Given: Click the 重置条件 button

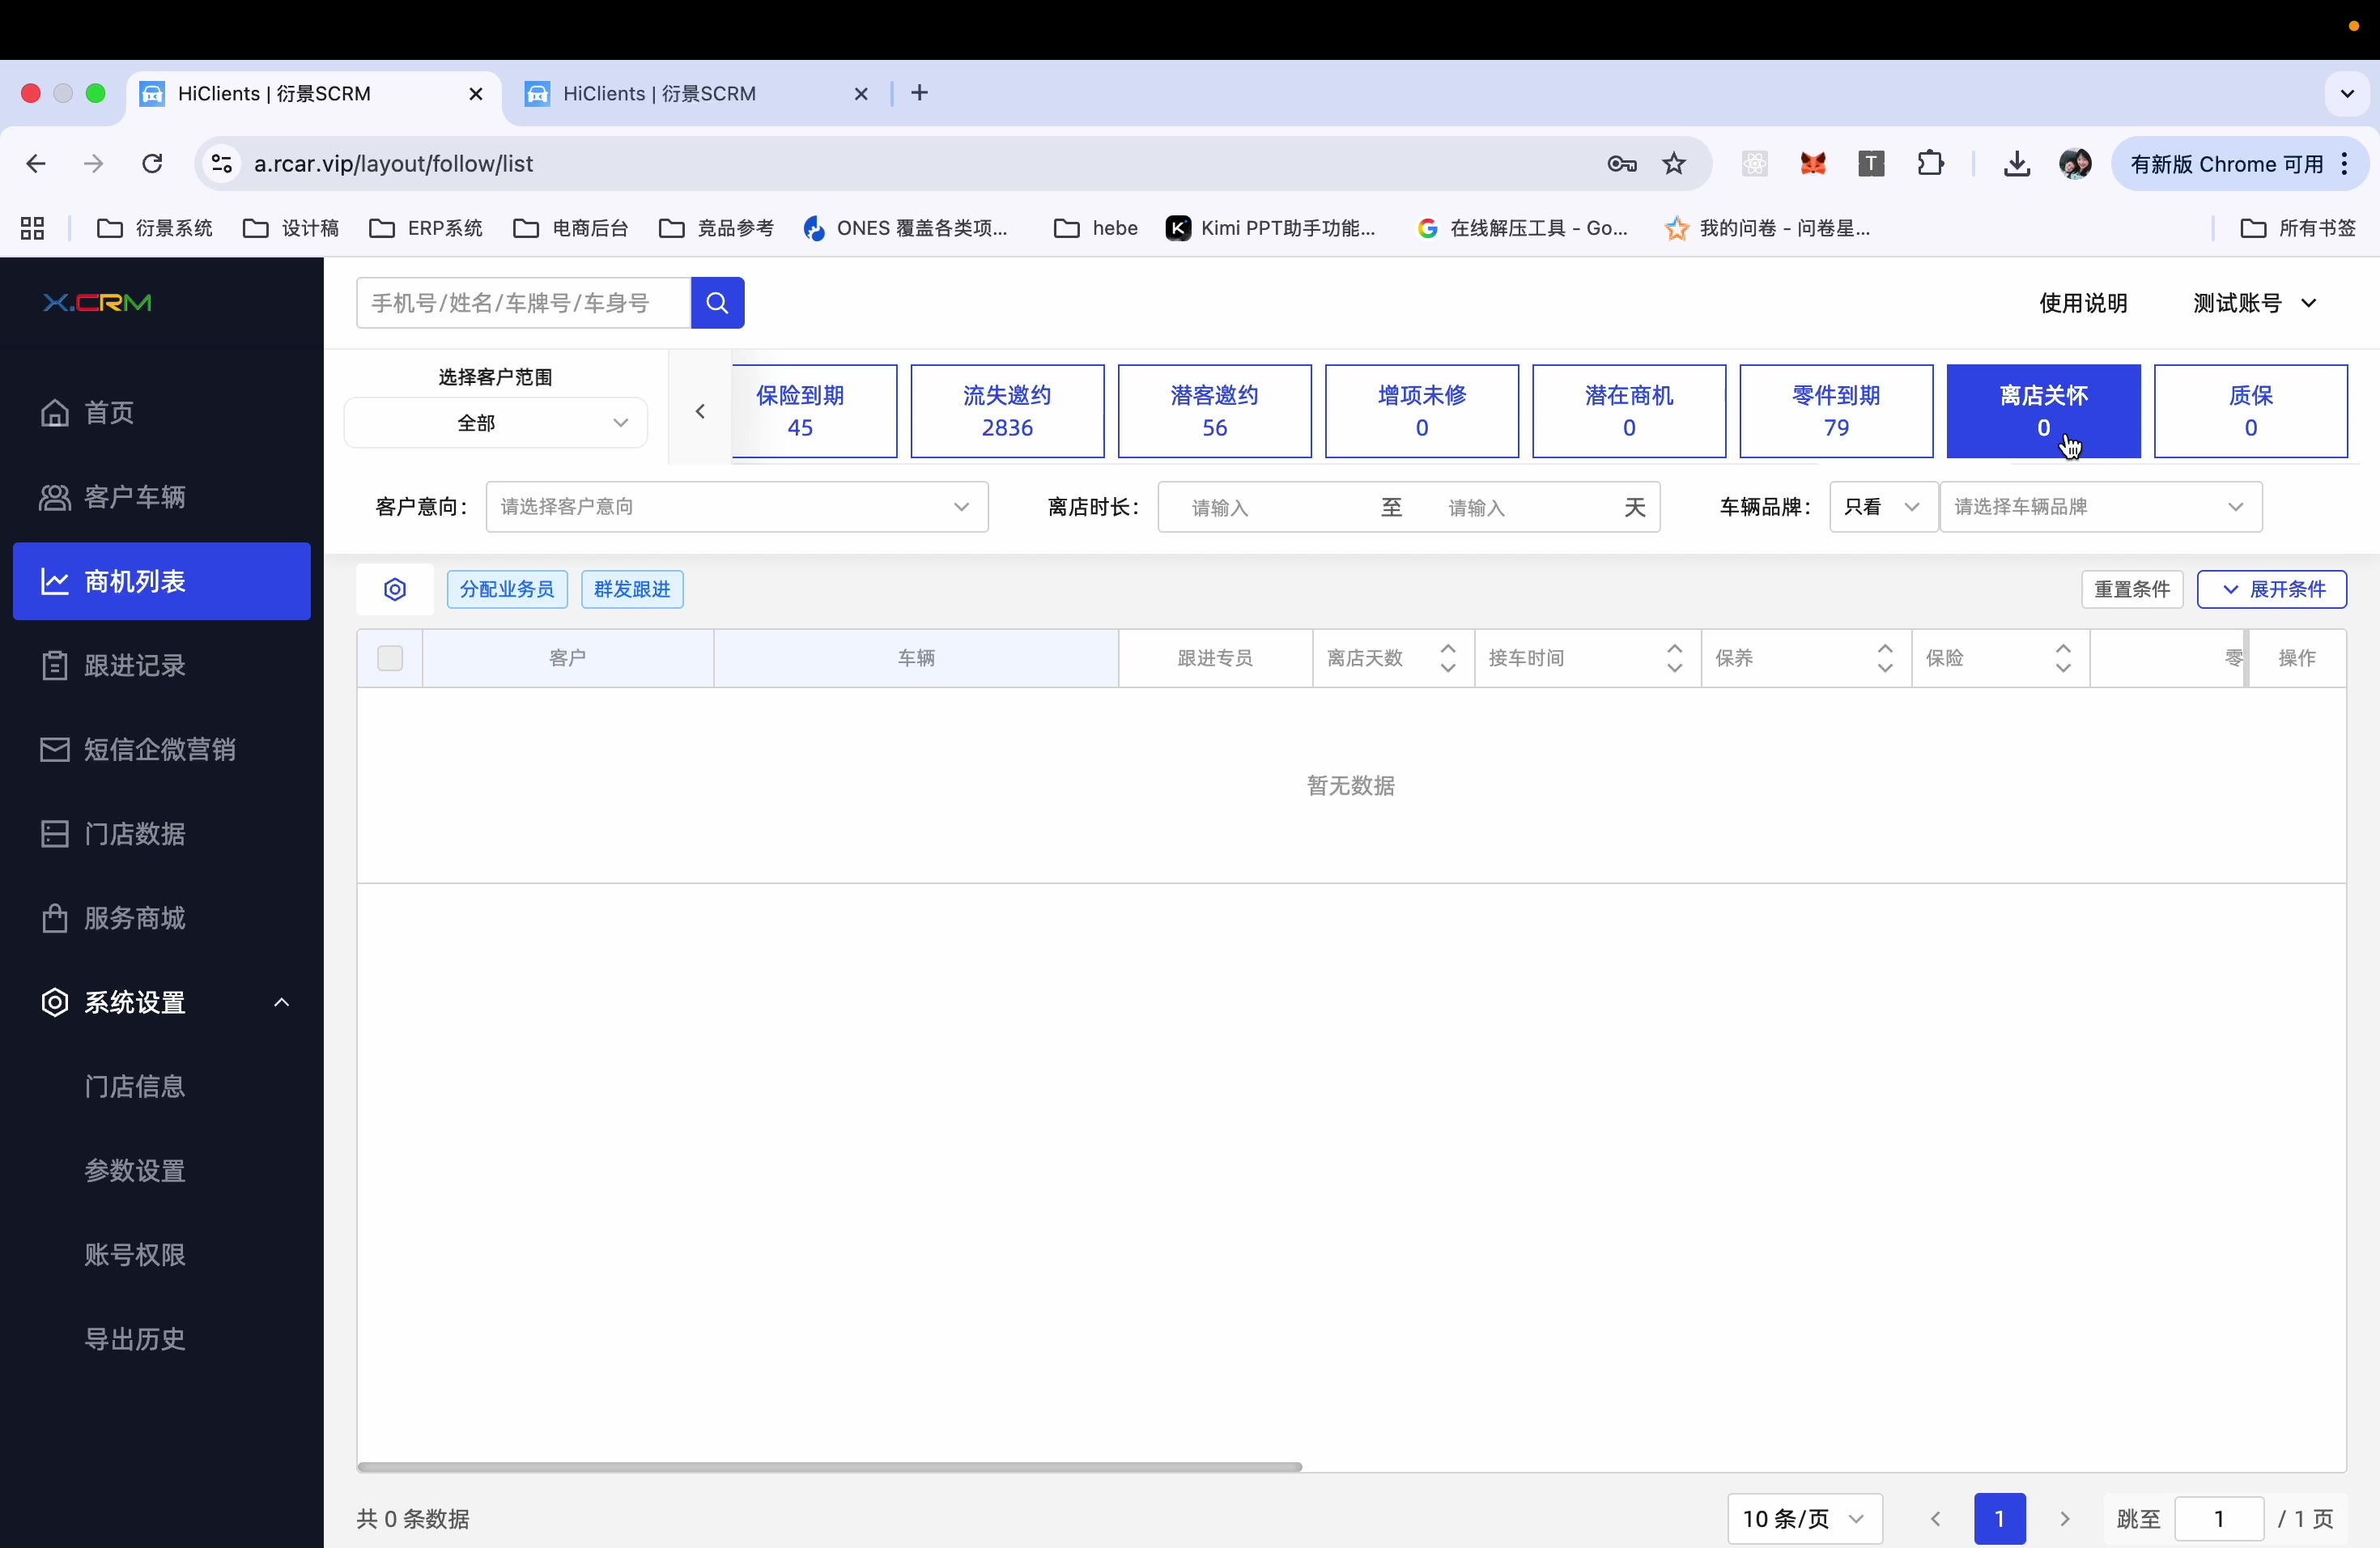Looking at the screenshot, I should 2132,590.
